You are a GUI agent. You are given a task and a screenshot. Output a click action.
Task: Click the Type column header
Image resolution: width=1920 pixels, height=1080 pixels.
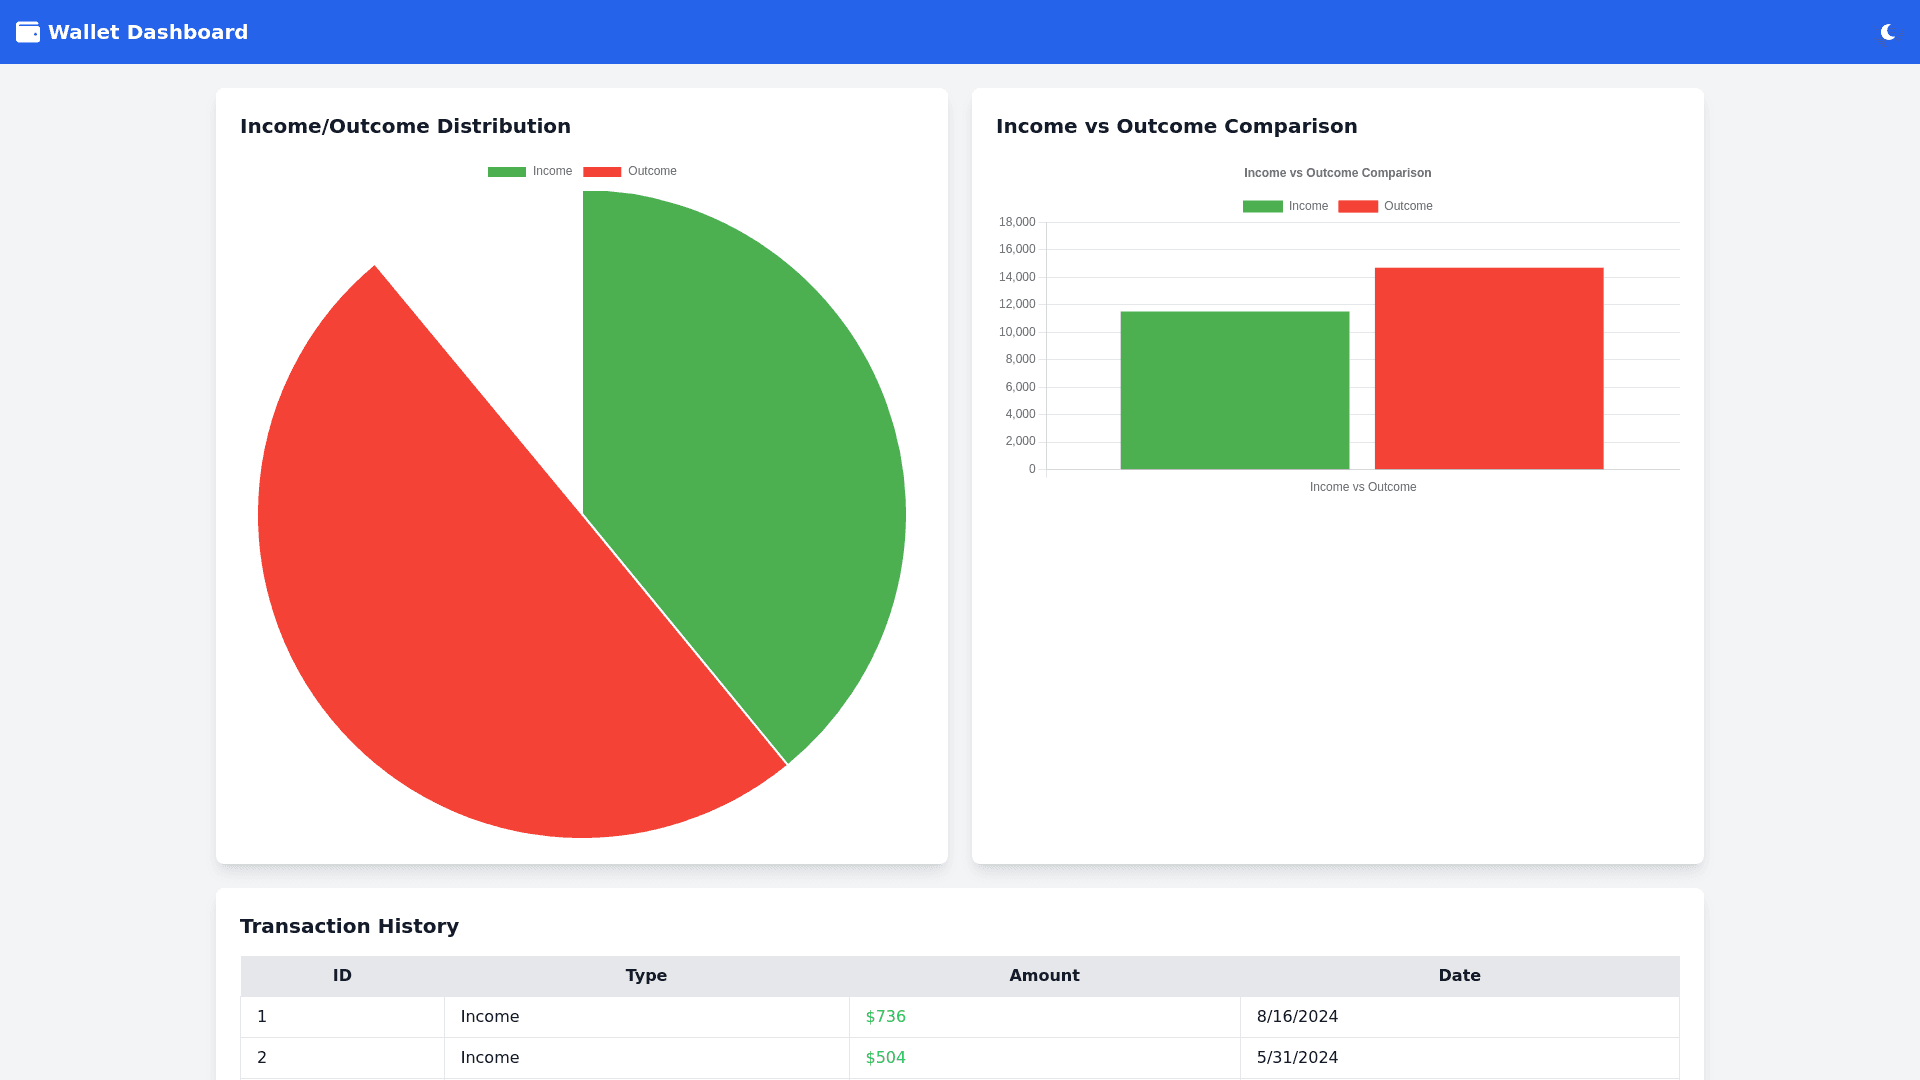click(x=646, y=976)
